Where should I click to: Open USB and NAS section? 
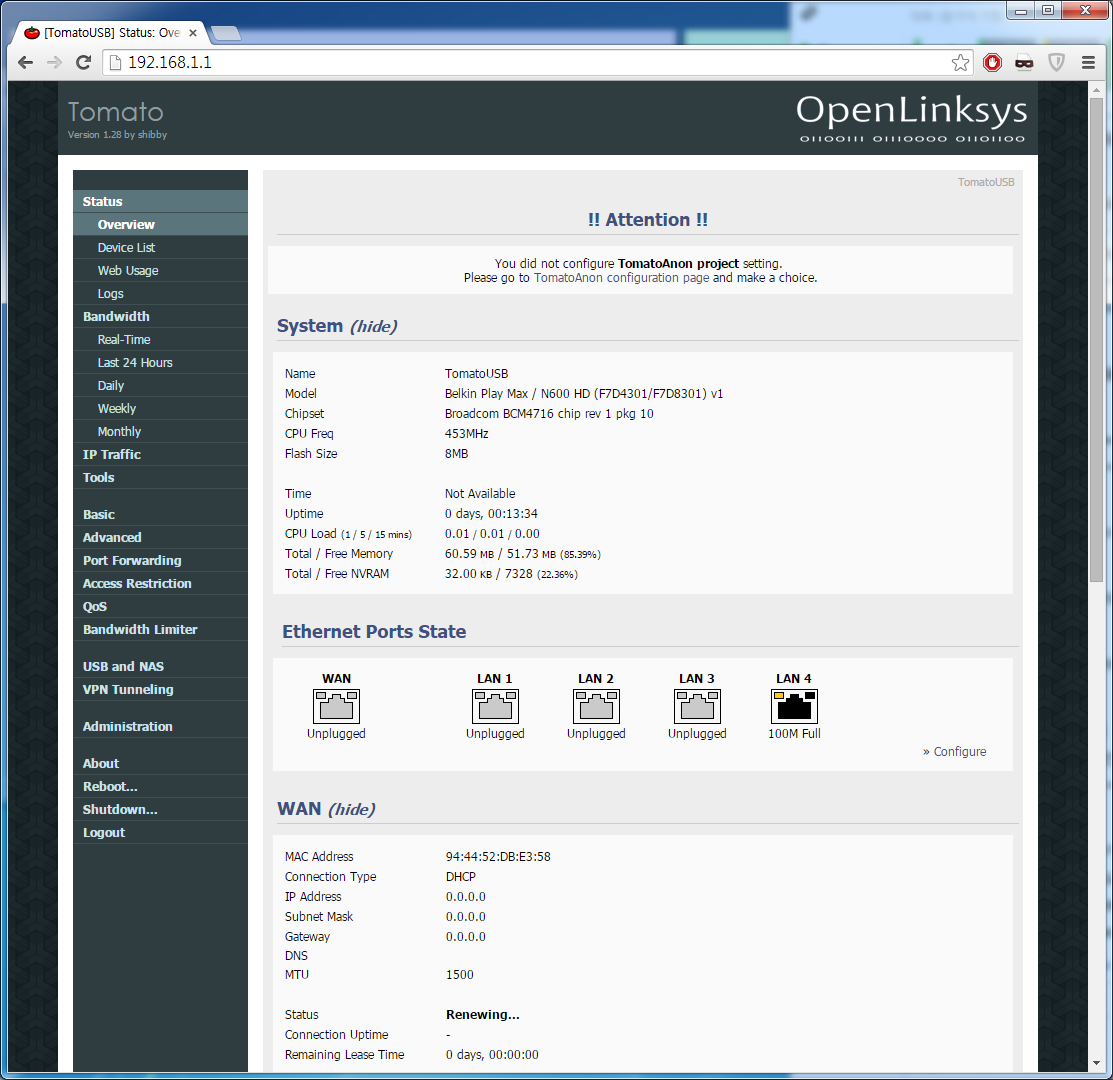click(x=160, y=666)
